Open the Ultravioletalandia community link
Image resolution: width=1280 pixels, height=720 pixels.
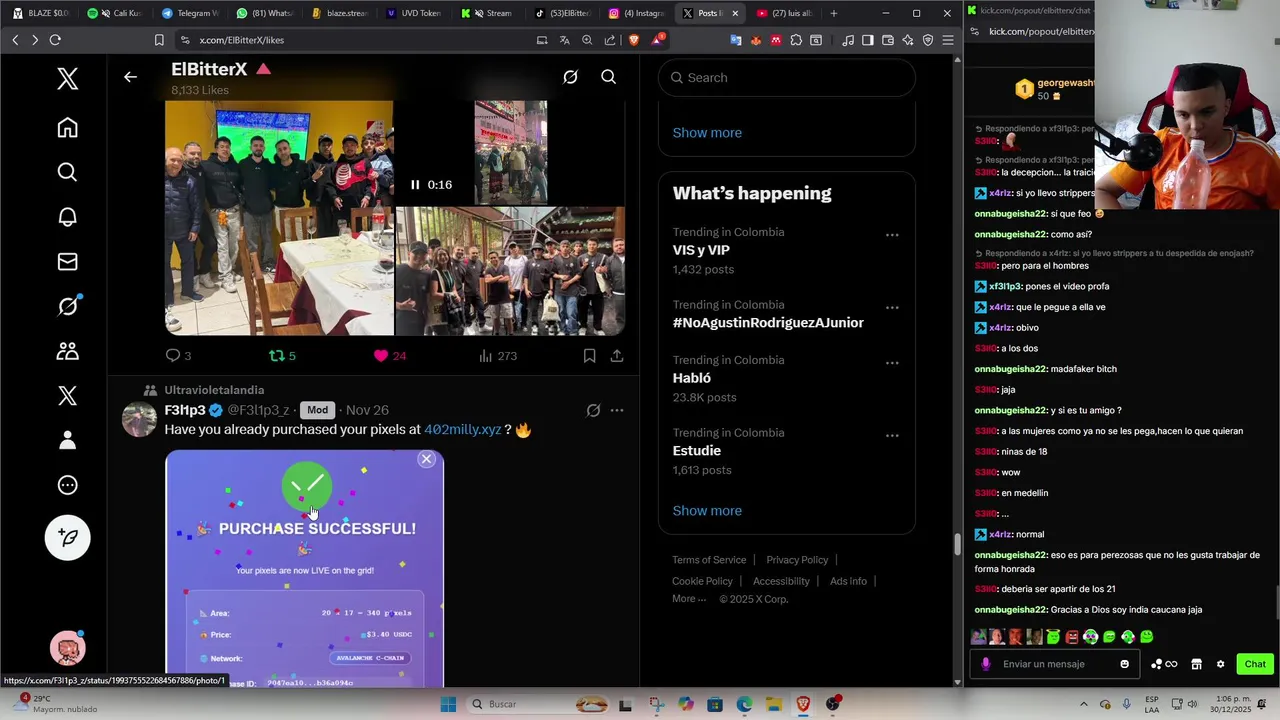214,390
